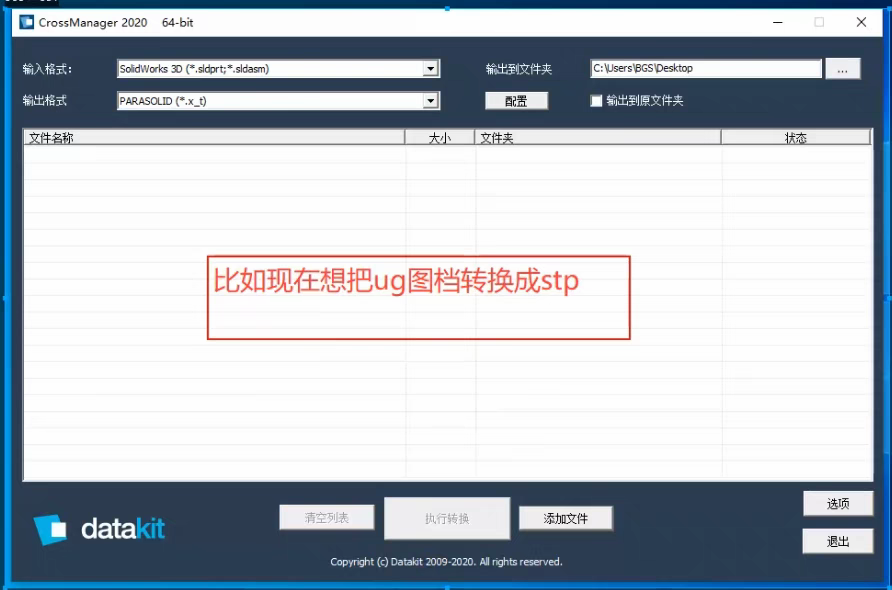
Task: Click the 执行转换 button
Action: (447, 518)
